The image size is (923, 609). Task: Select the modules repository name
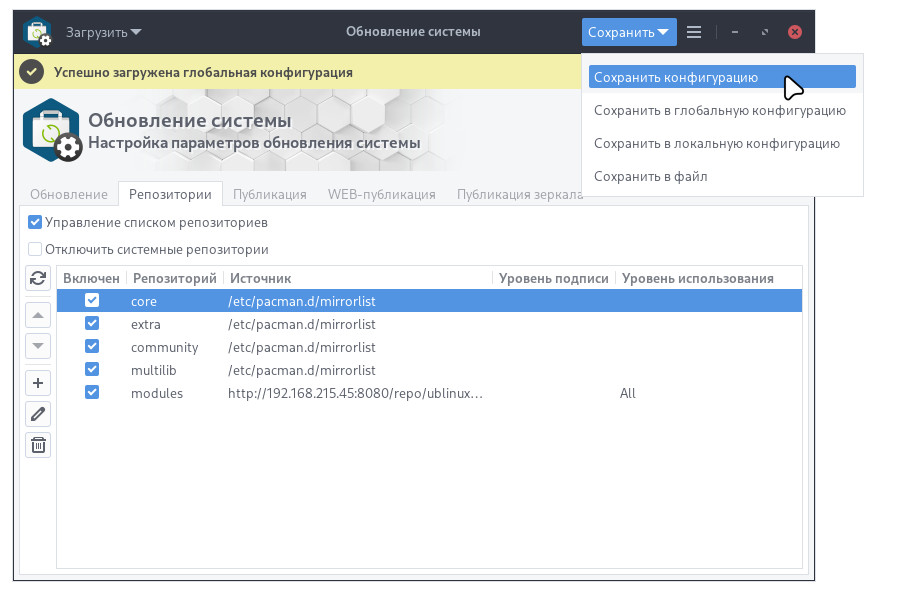(157, 393)
